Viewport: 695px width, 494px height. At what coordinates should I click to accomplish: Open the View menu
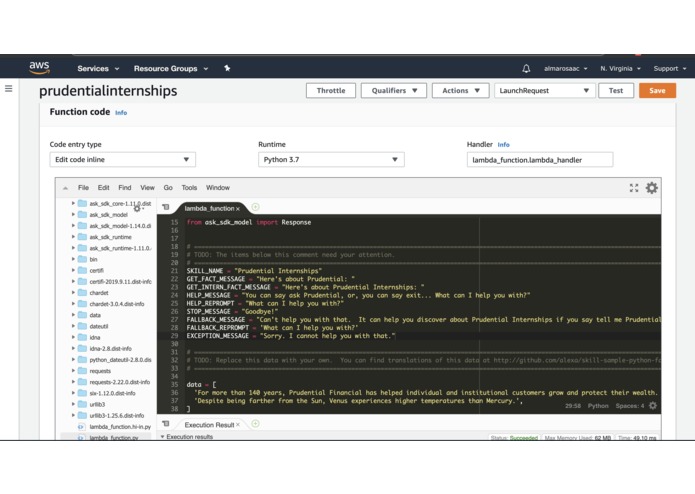[147, 188]
